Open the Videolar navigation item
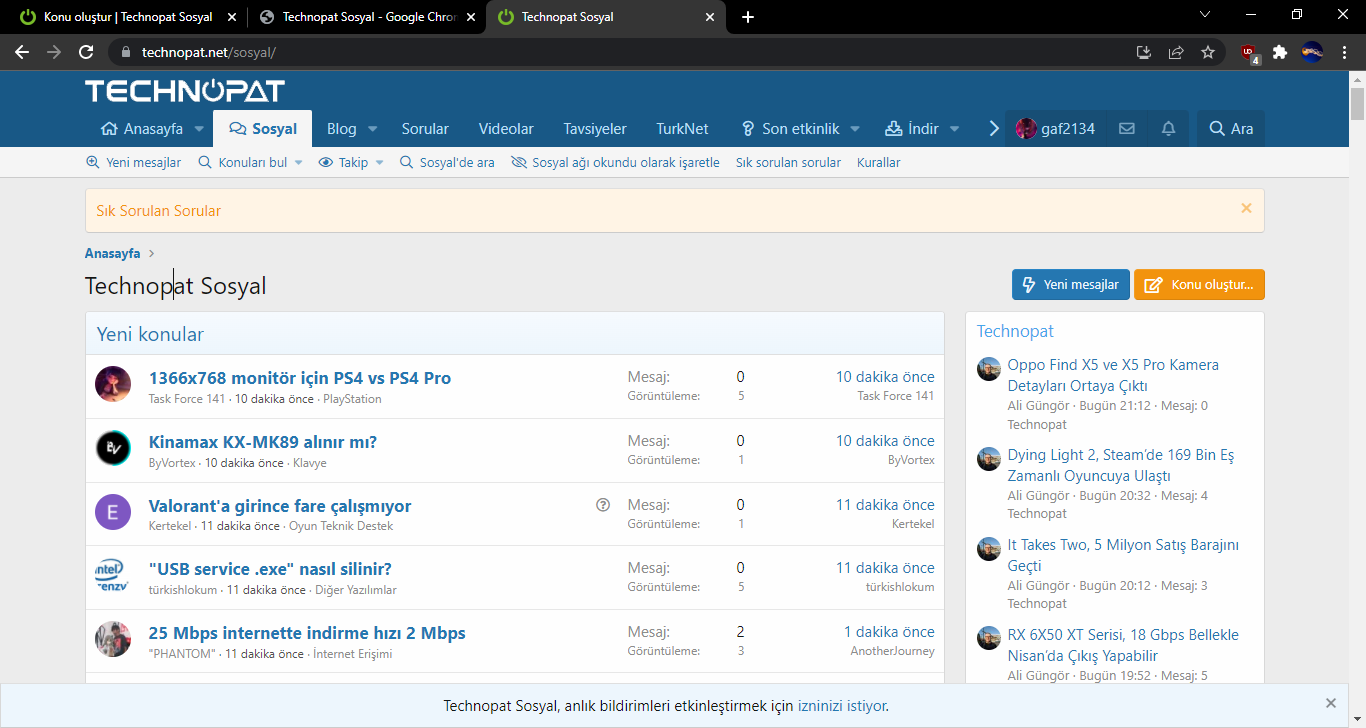Screen dimensions: 1366x728 click(x=506, y=129)
